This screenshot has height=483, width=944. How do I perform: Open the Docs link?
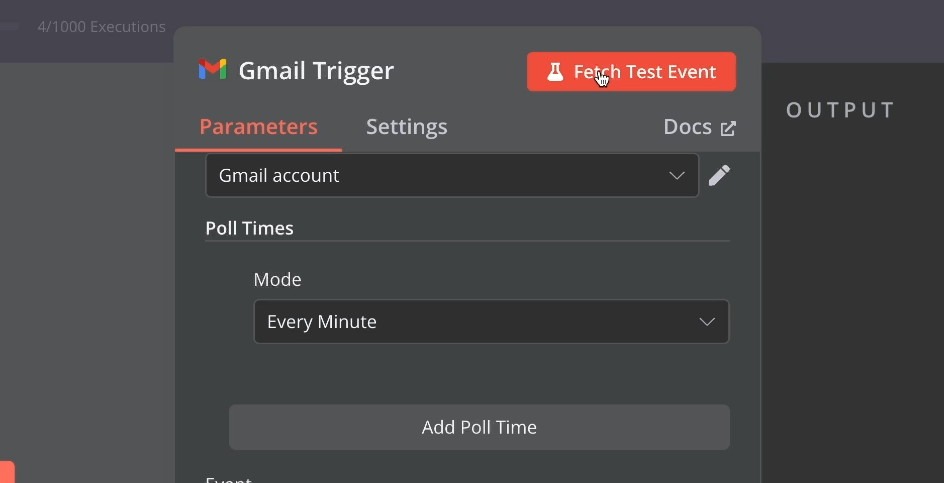pyautogui.click(x=688, y=127)
